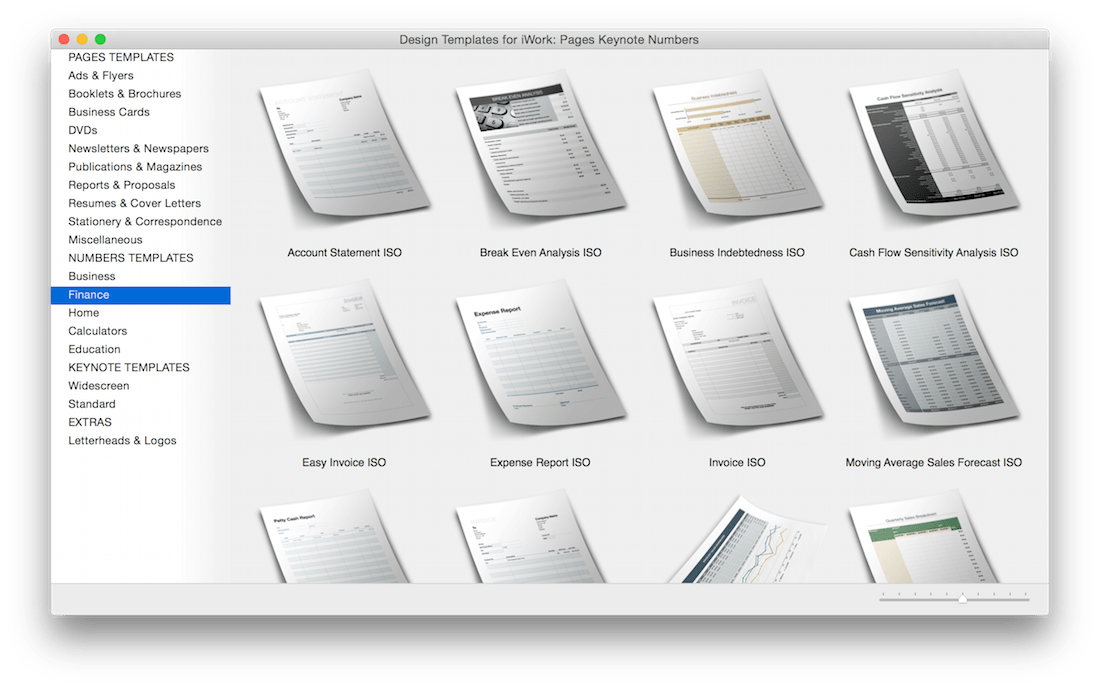Click the Break Even Analysis ISO label
The width and height of the screenshot is (1100, 688).
pyautogui.click(x=541, y=252)
